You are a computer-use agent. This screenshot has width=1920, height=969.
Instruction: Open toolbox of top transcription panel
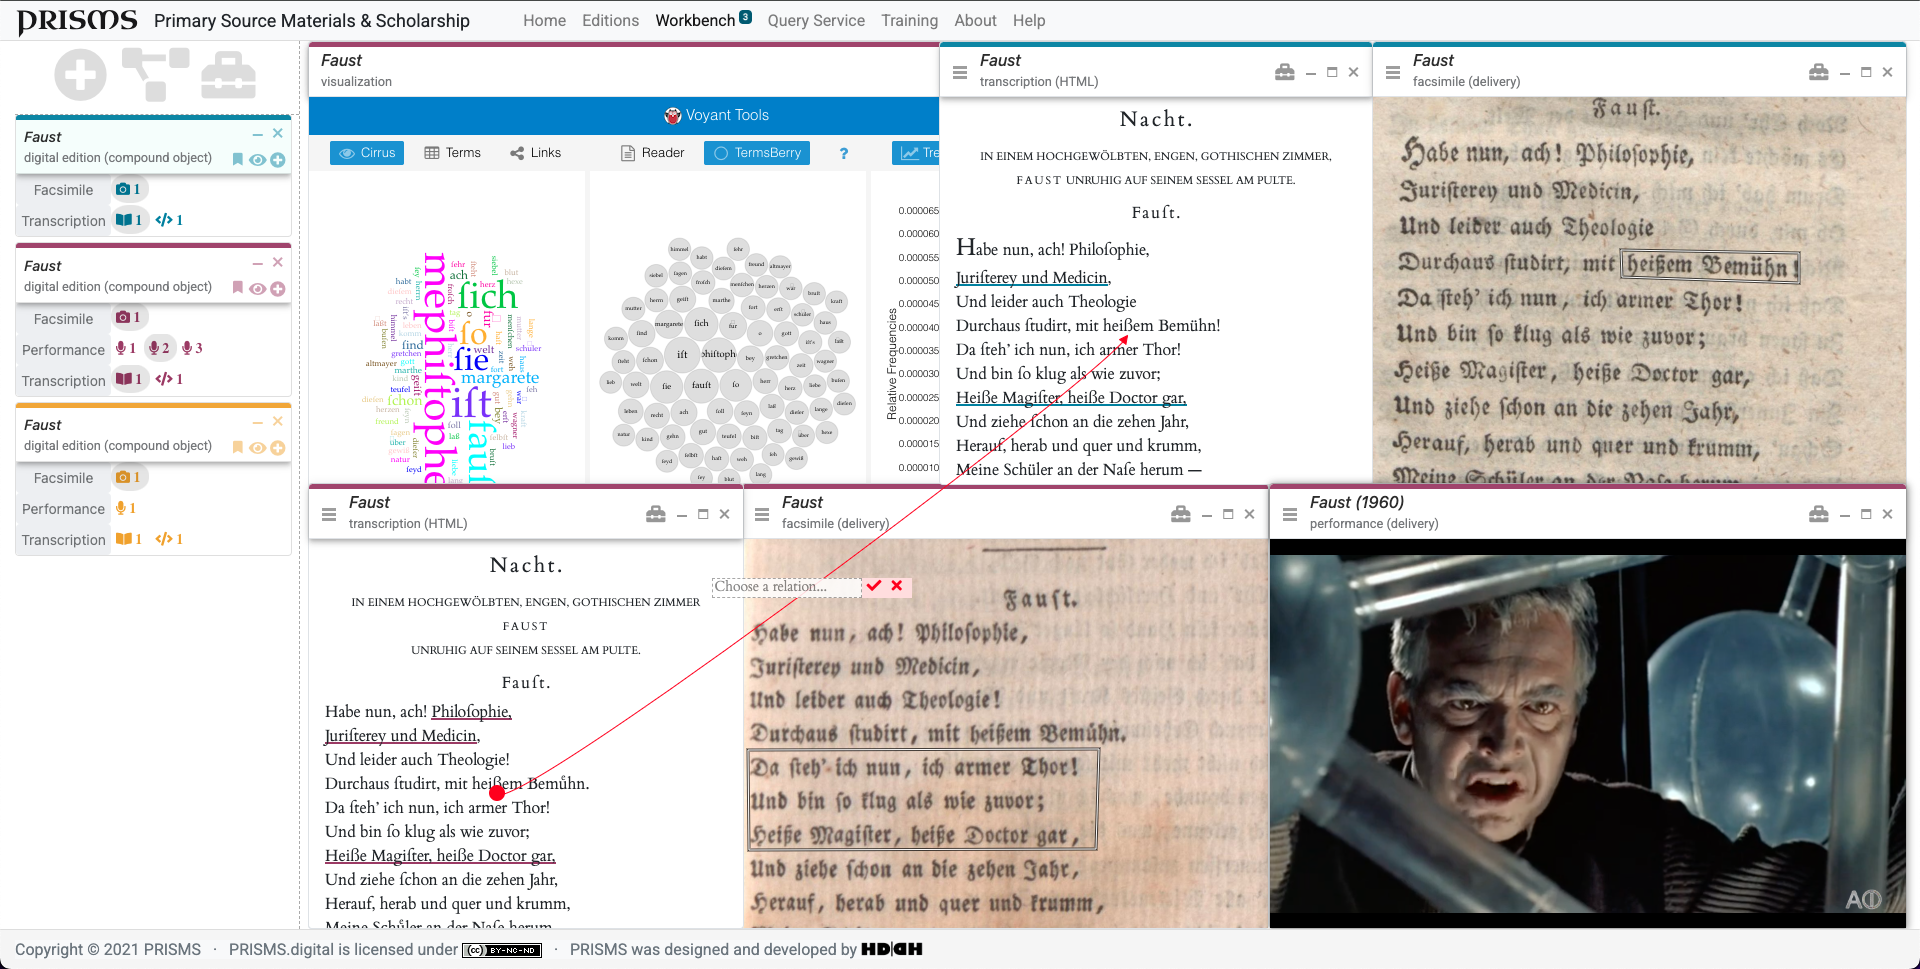1285,72
